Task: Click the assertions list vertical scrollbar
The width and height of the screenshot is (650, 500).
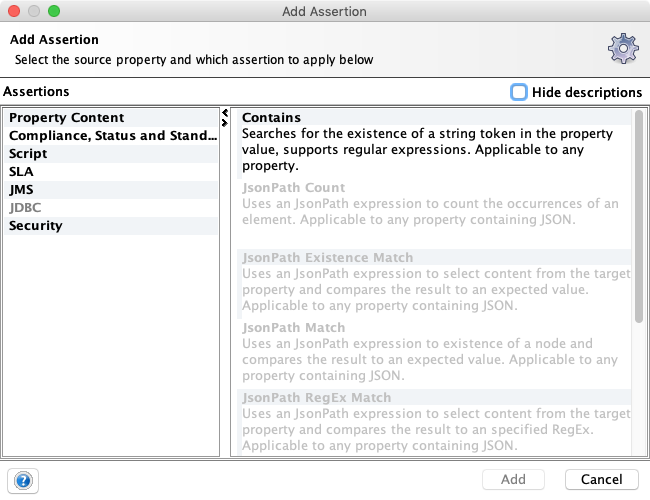Action: (639, 220)
